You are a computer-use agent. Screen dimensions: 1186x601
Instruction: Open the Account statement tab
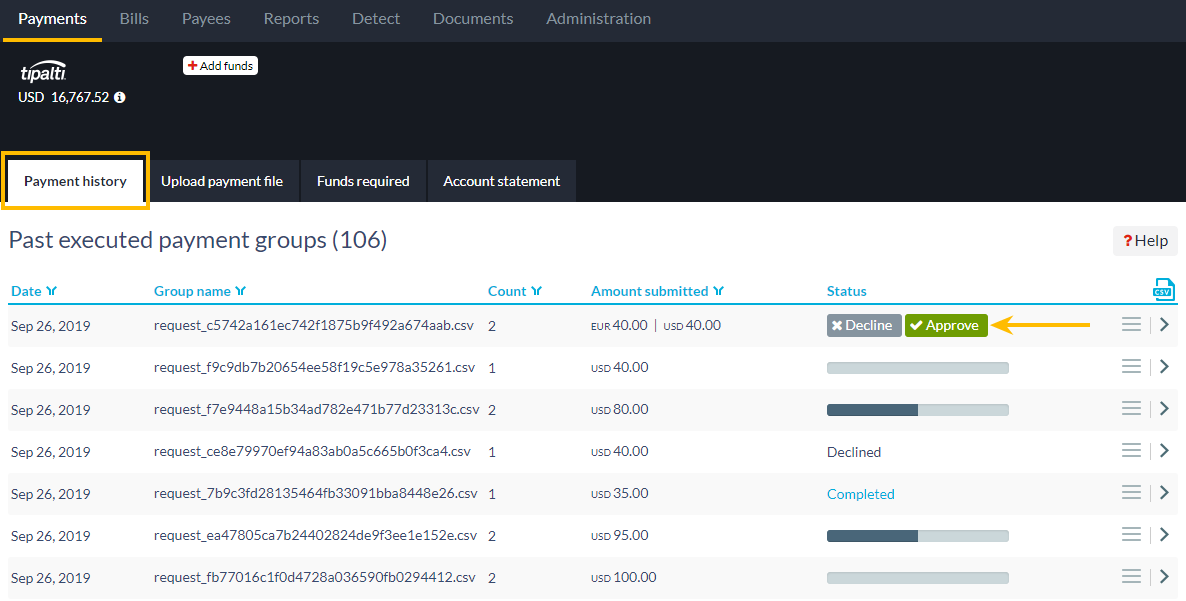(501, 181)
